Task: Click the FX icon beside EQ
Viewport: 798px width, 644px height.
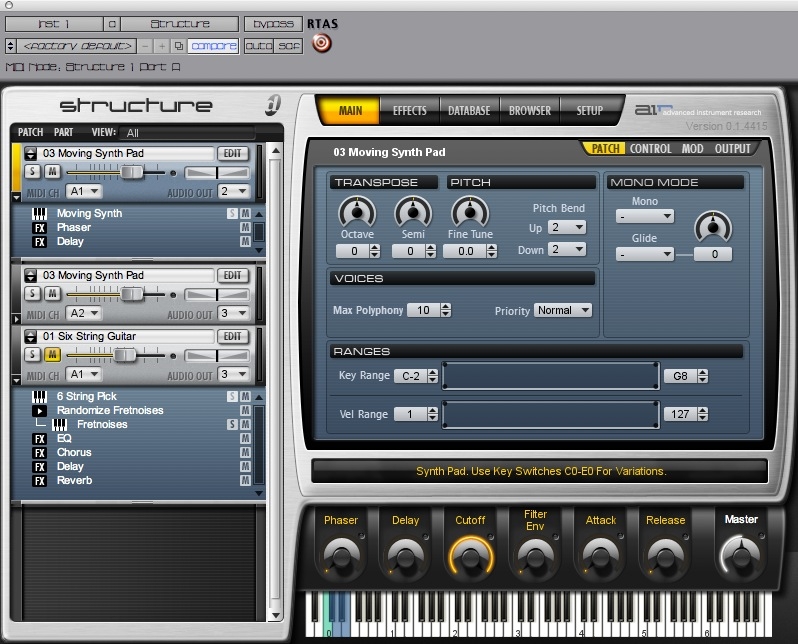Action: (x=39, y=439)
